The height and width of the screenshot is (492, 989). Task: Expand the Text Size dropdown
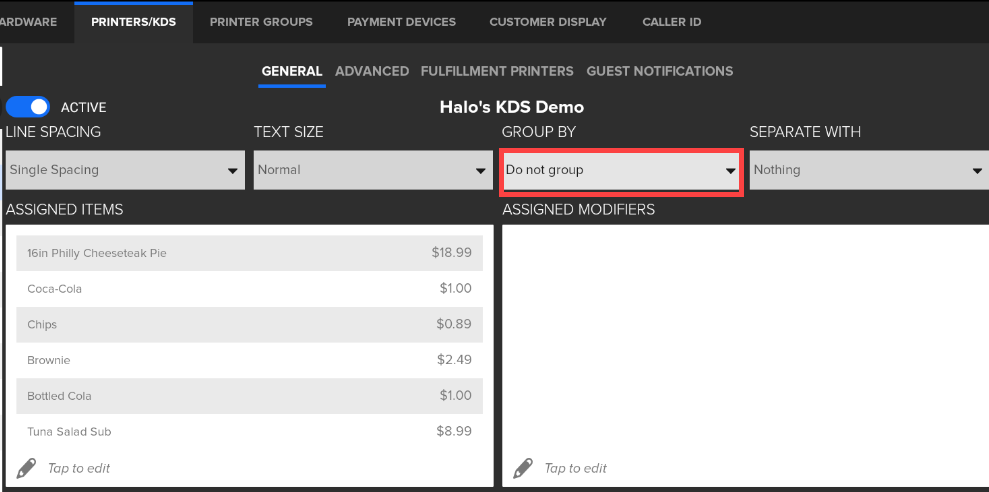[x=372, y=170]
